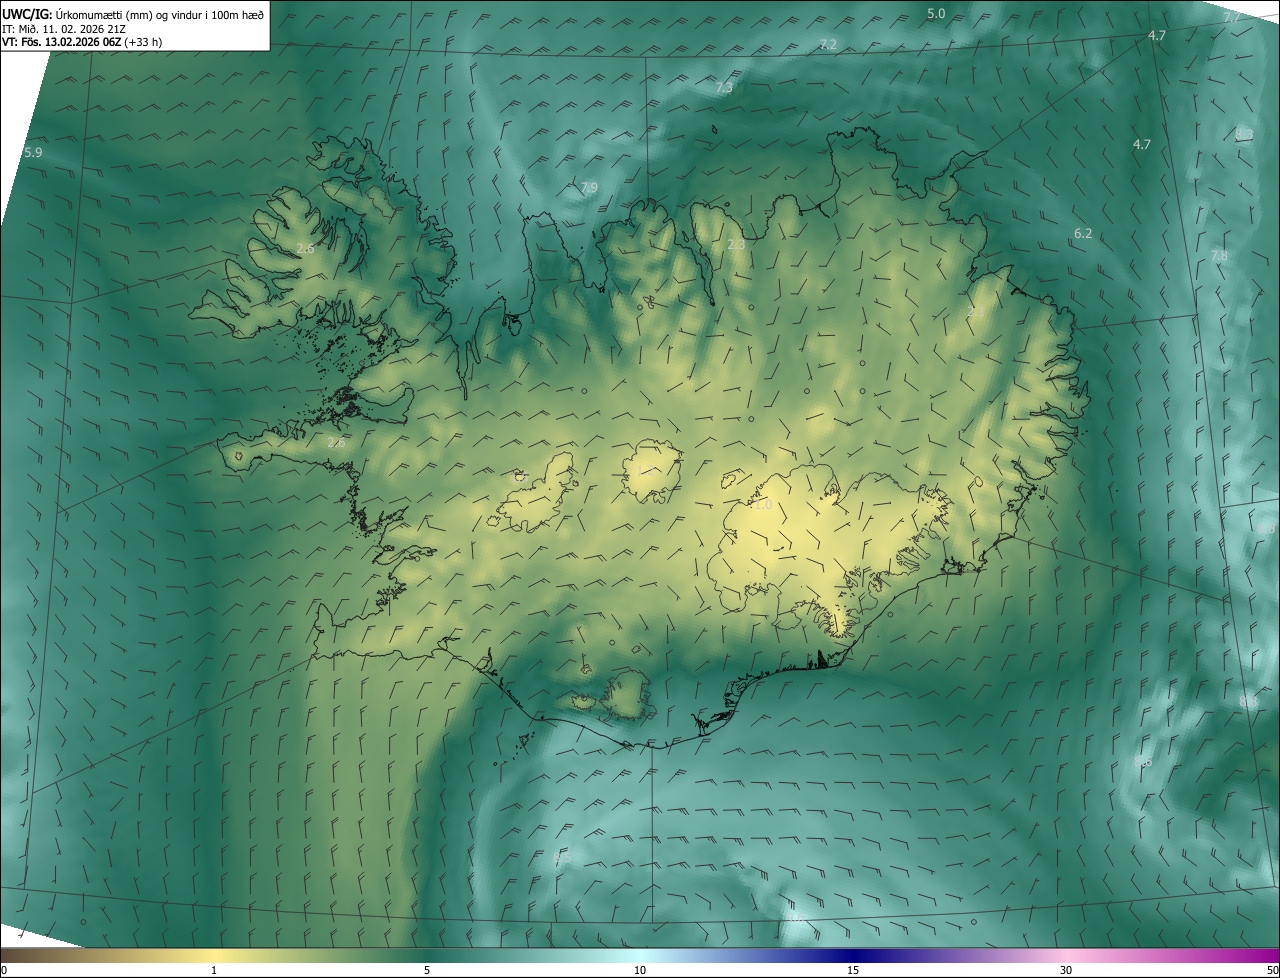
Task: Click the '7.3' value label
Action: 724,88
